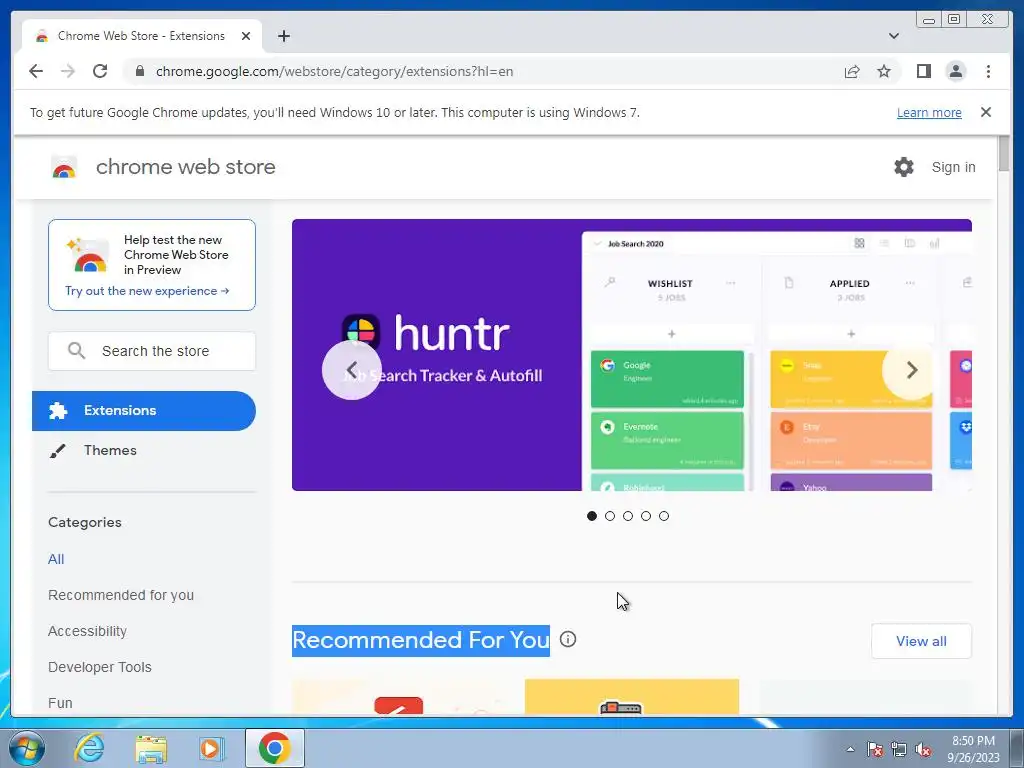Select the fourth carousel dot
The width and height of the screenshot is (1024, 768).
[646, 516]
